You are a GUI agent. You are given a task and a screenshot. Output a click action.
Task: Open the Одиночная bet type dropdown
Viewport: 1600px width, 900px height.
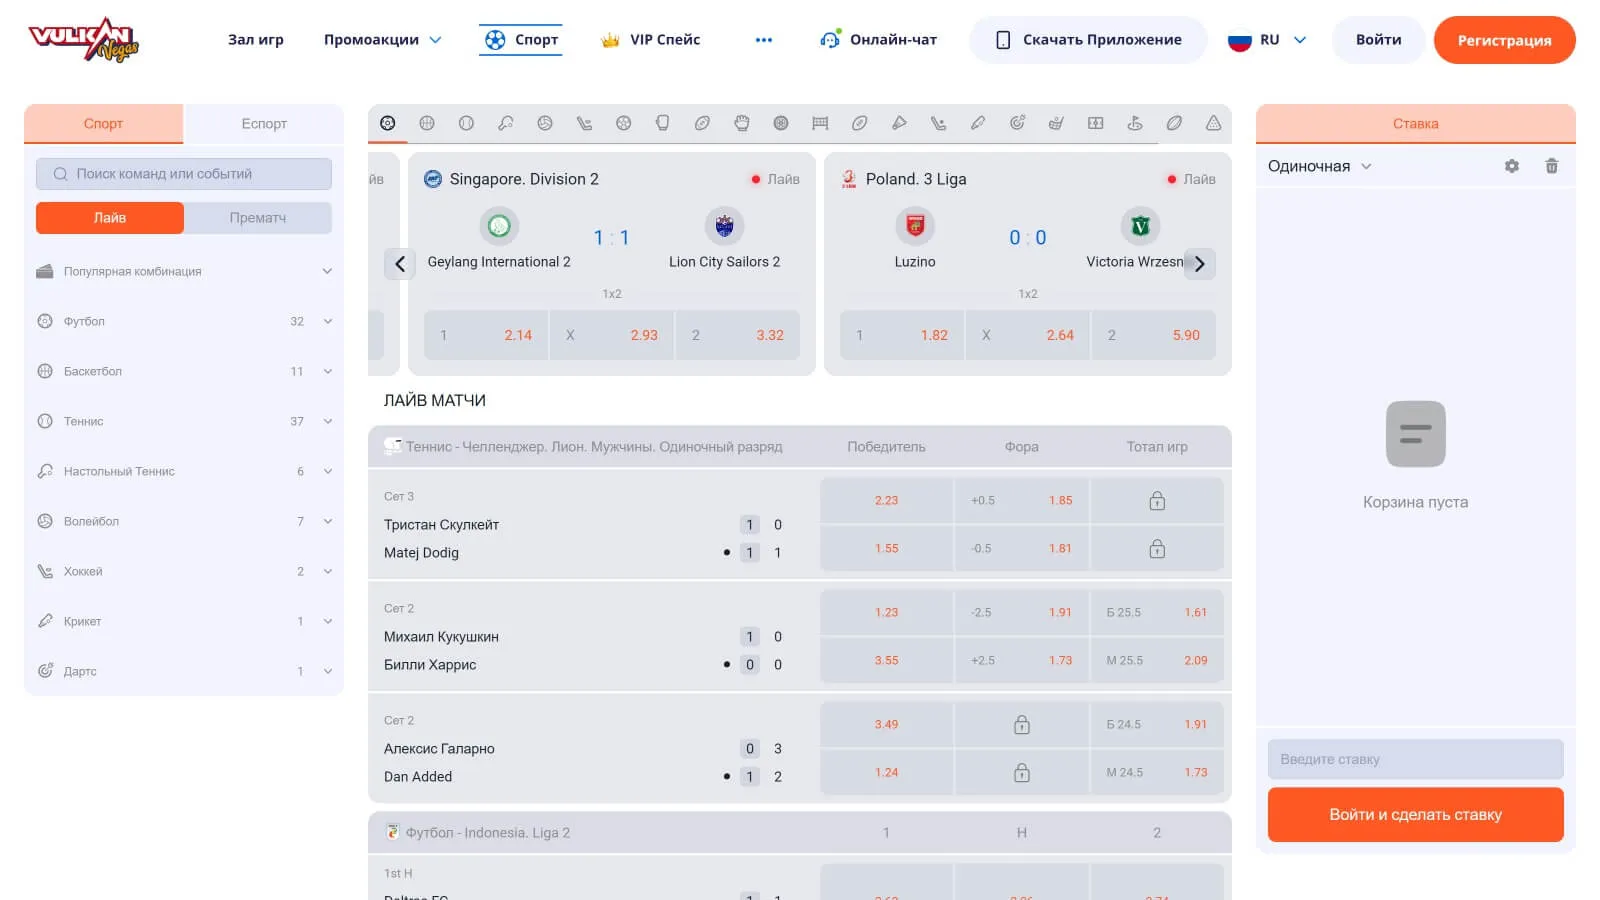[x=1319, y=166]
